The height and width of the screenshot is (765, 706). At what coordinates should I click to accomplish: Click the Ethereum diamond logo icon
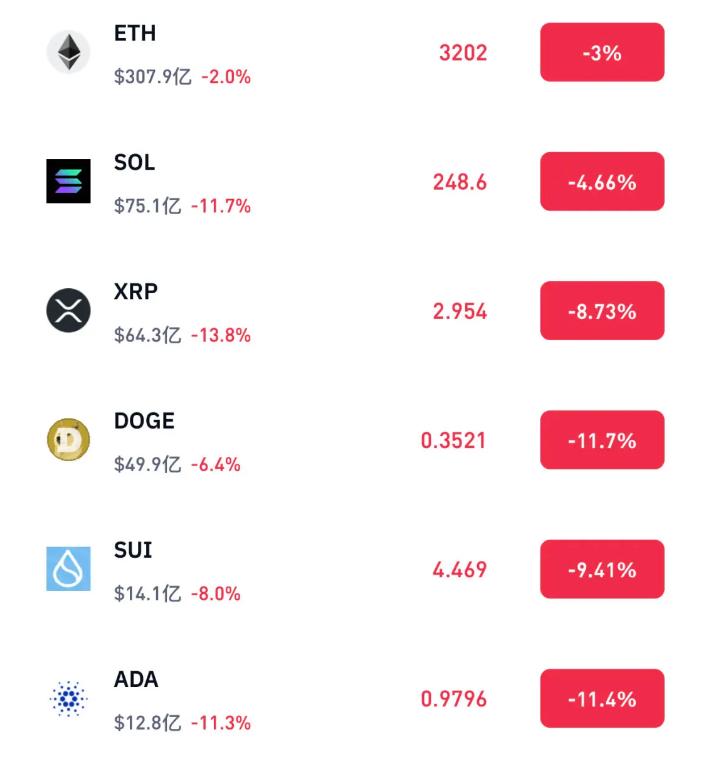coord(68,52)
